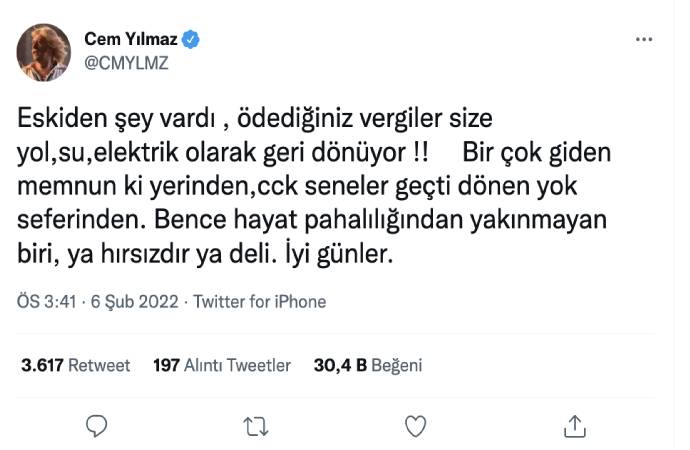Screen dimensions: 690x450
Task: Click the blue verified badge
Action: tap(193, 39)
